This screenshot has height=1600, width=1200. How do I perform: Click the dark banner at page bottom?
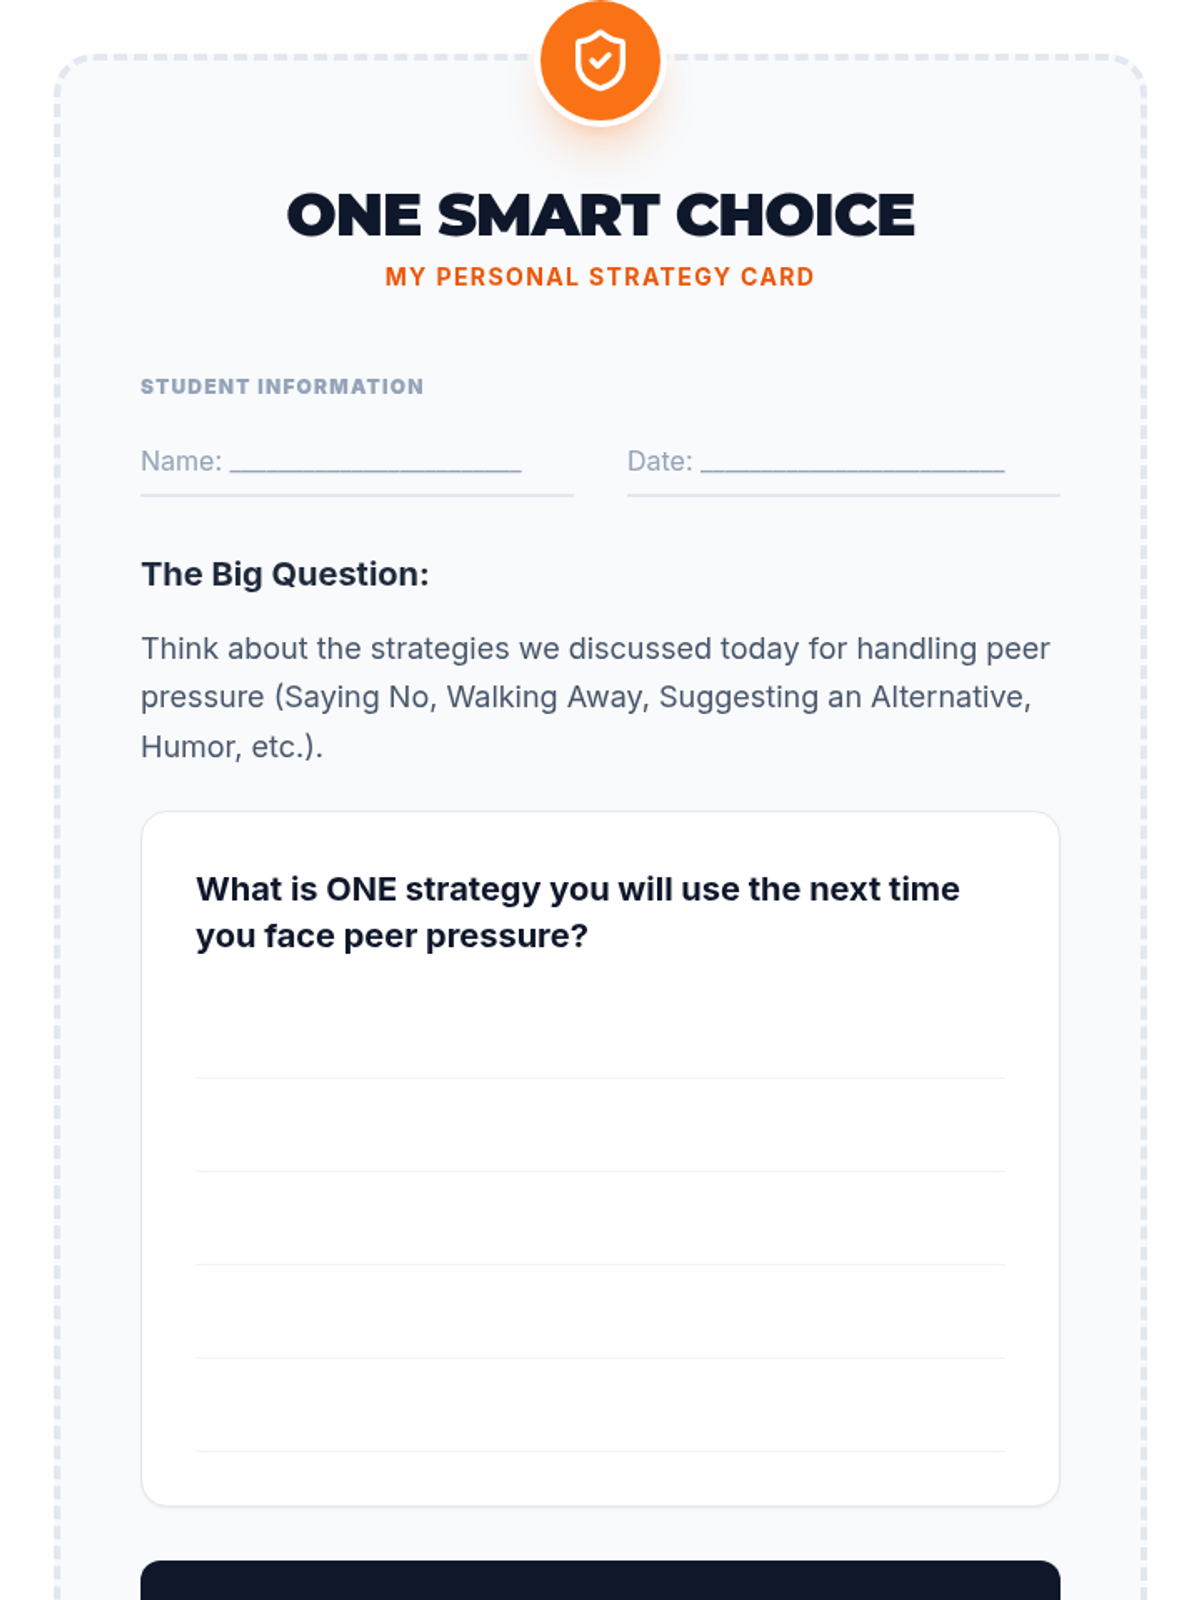click(600, 1581)
